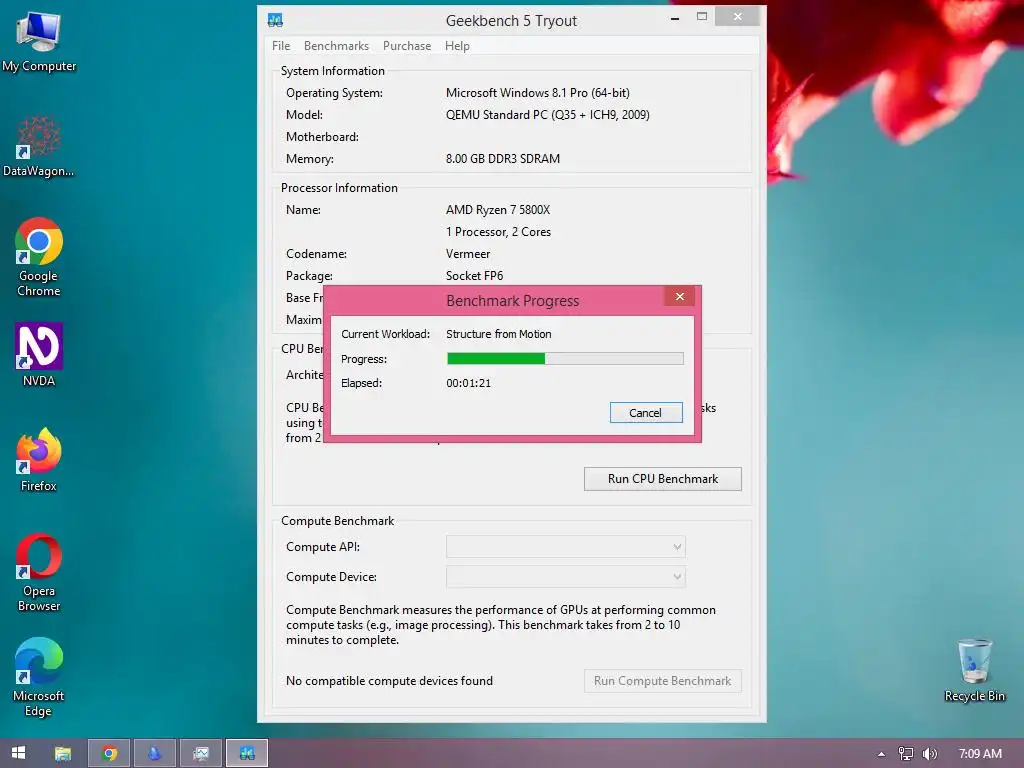1024x768 pixels.
Task: Launch Google Chrome from the desktop
Action: [x=39, y=257]
